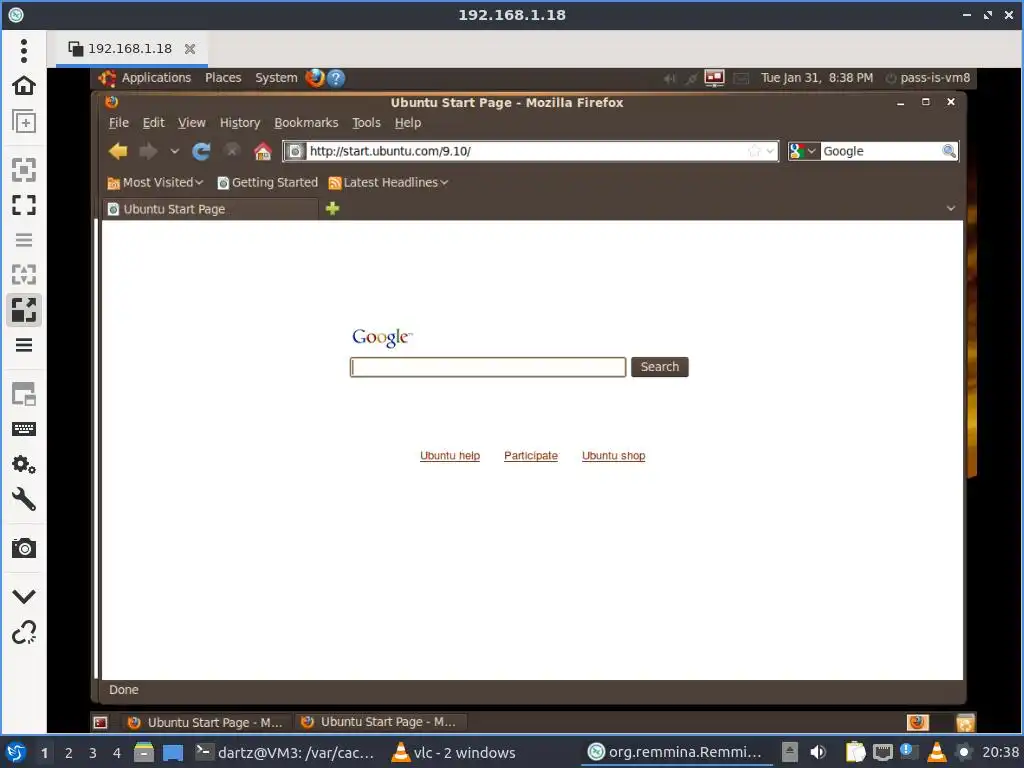This screenshot has height=768, width=1024.
Task: Open Getting Started bookmark
Action: pos(268,183)
